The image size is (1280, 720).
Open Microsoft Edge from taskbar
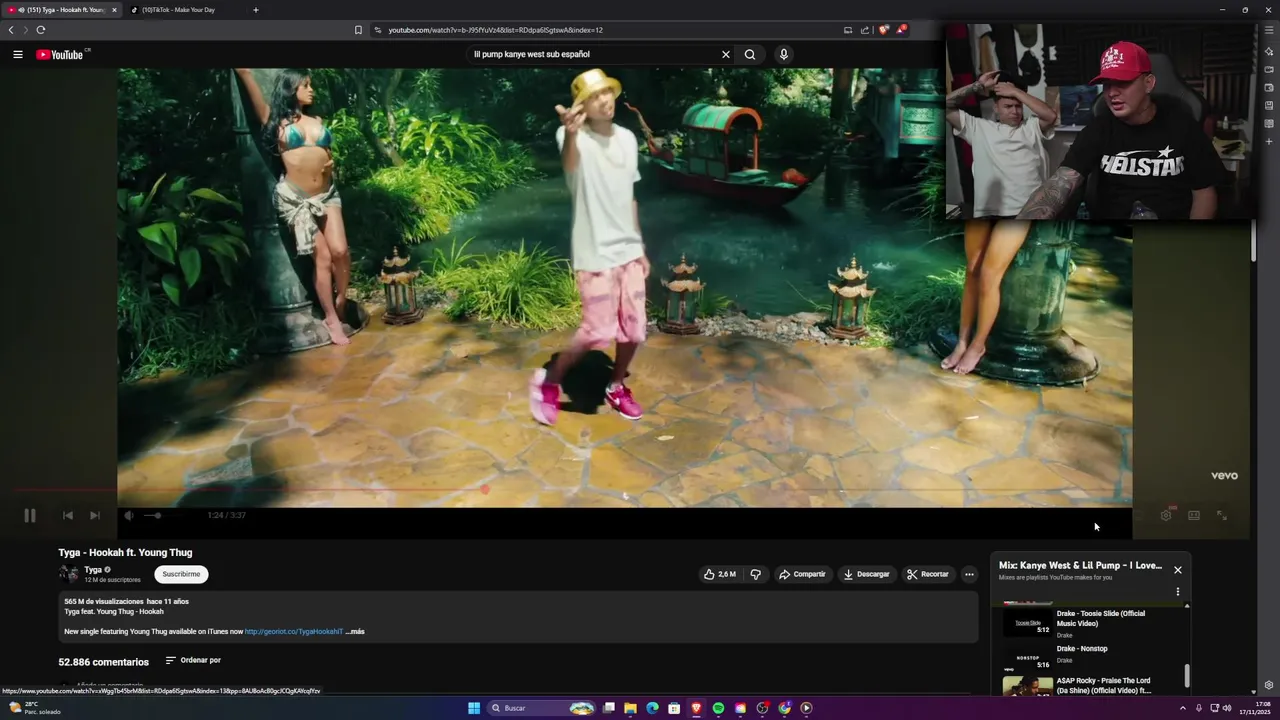(x=652, y=708)
